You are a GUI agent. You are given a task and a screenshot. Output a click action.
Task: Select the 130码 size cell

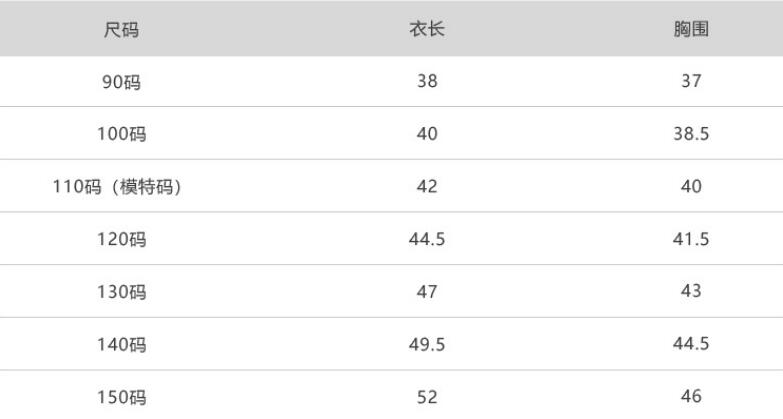point(122,292)
